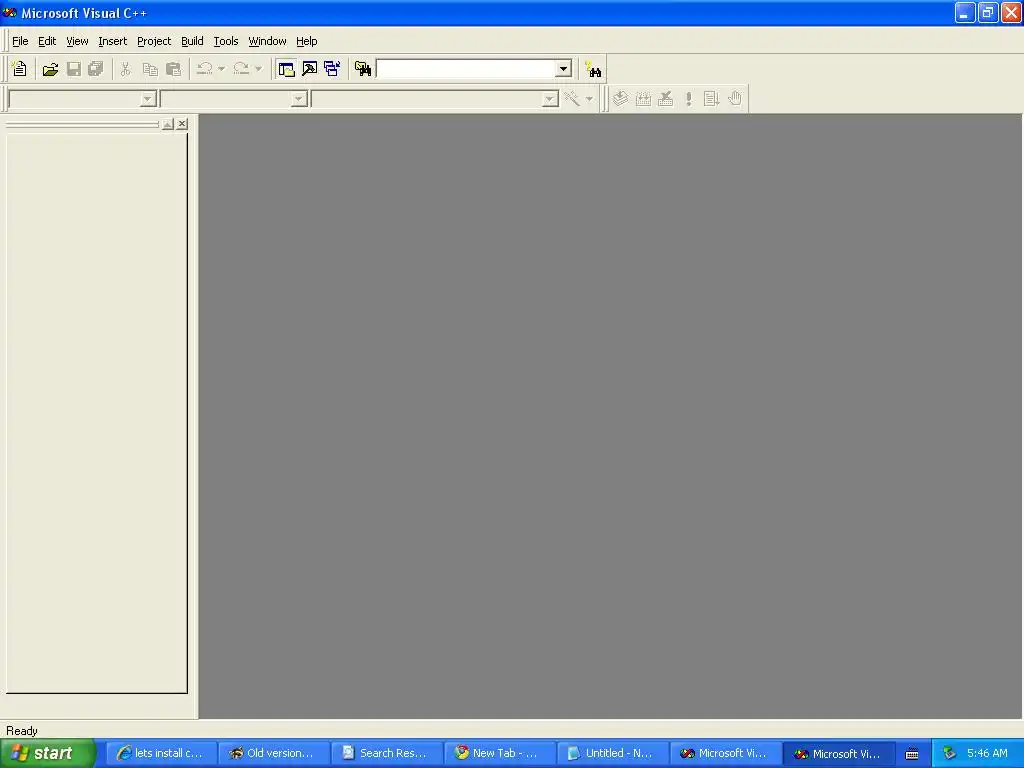
Task: Click the Execute Program exclamation icon
Action: point(688,99)
